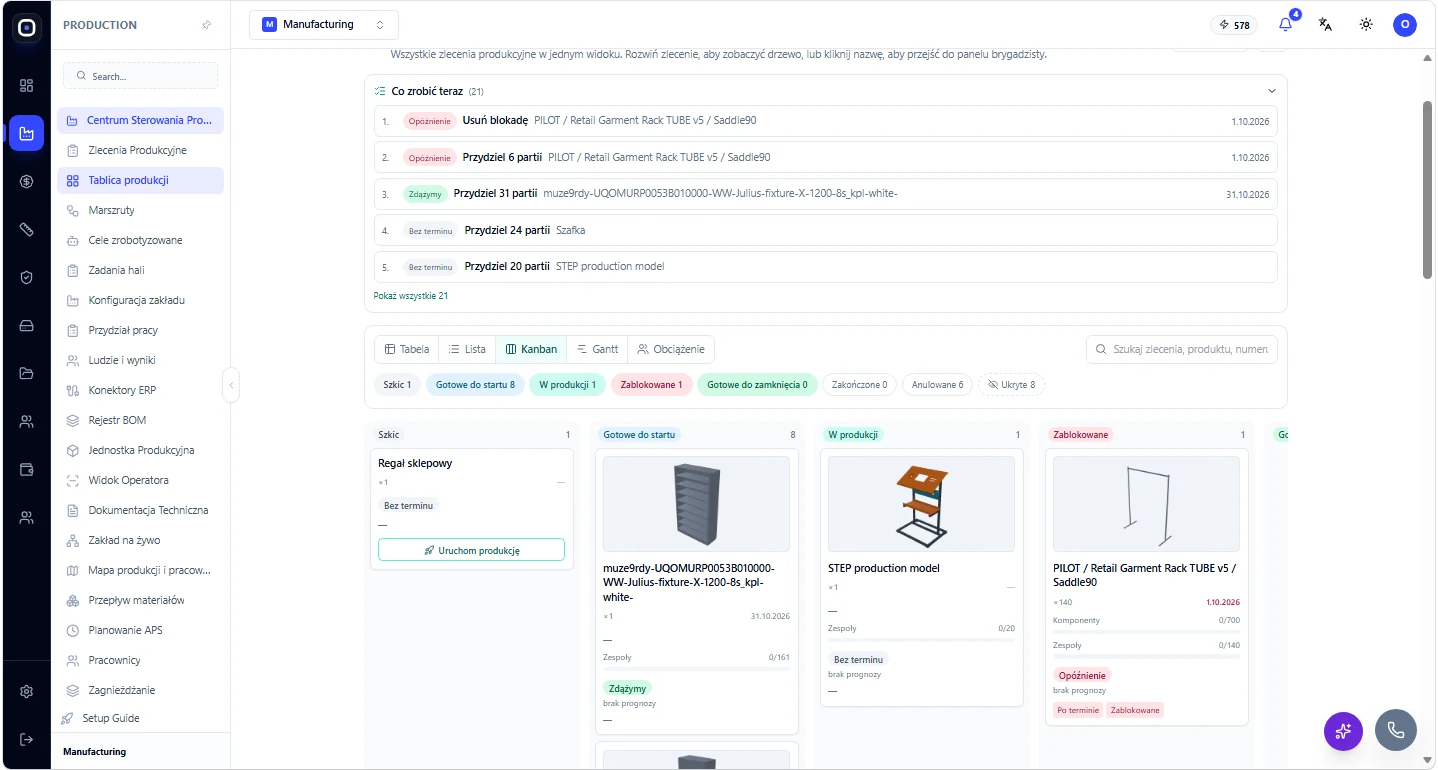Open the production chart icon in left rail
Screen dimensions: 1438x770
(27, 133)
